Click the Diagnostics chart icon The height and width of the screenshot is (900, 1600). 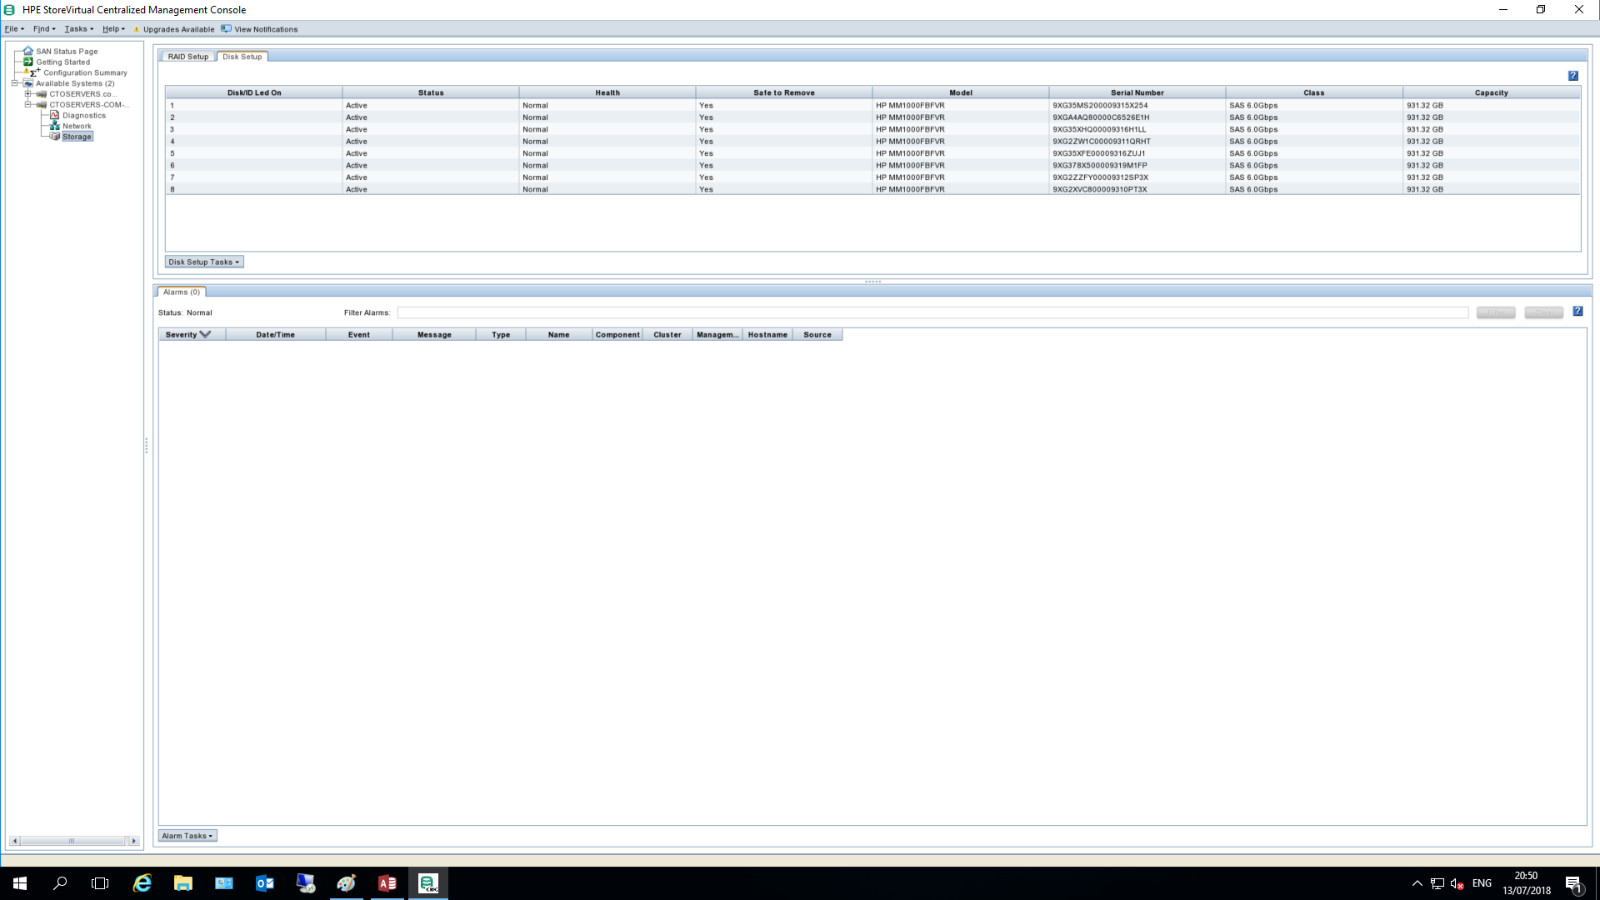click(x=55, y=115)
